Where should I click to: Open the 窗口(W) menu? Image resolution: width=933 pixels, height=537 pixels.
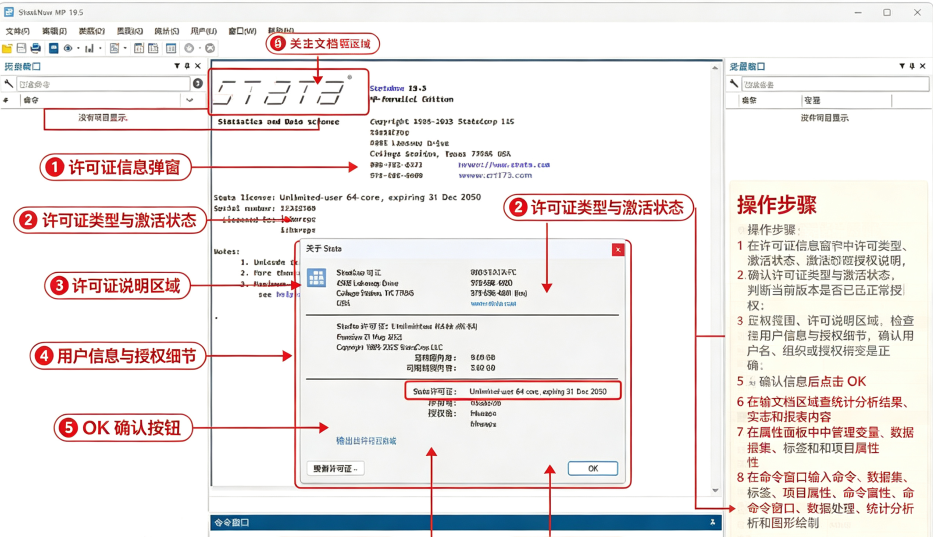(242, 31)
